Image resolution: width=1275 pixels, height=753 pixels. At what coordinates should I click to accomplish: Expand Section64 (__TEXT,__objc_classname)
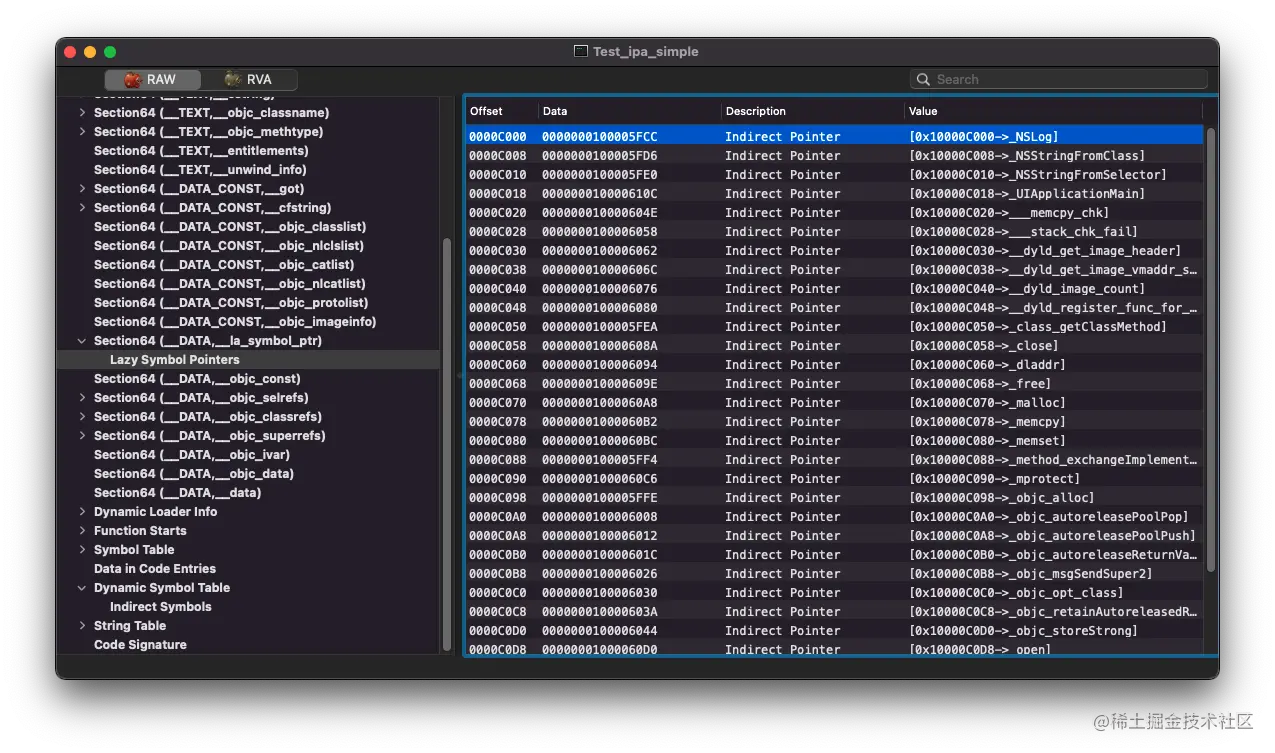tap(82, 113)
